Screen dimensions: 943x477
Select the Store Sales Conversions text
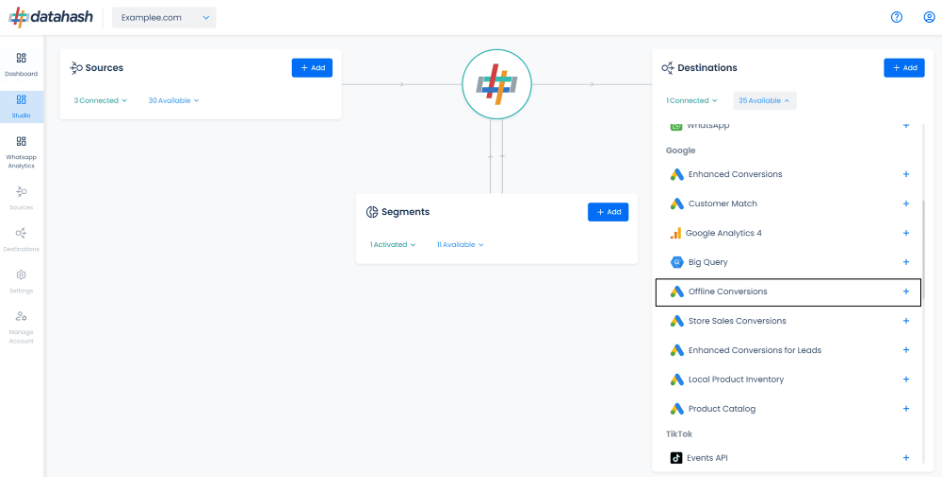tap(737, 321)
